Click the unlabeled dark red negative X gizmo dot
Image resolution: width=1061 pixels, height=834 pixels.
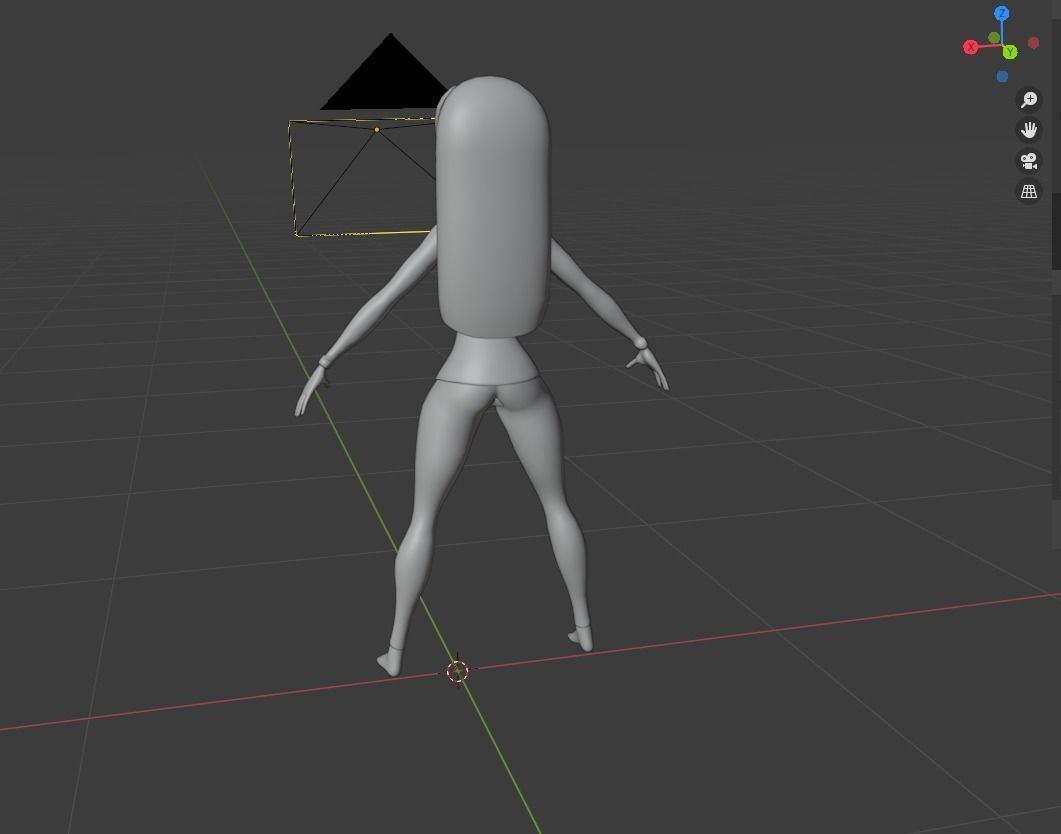point(1033,43)
